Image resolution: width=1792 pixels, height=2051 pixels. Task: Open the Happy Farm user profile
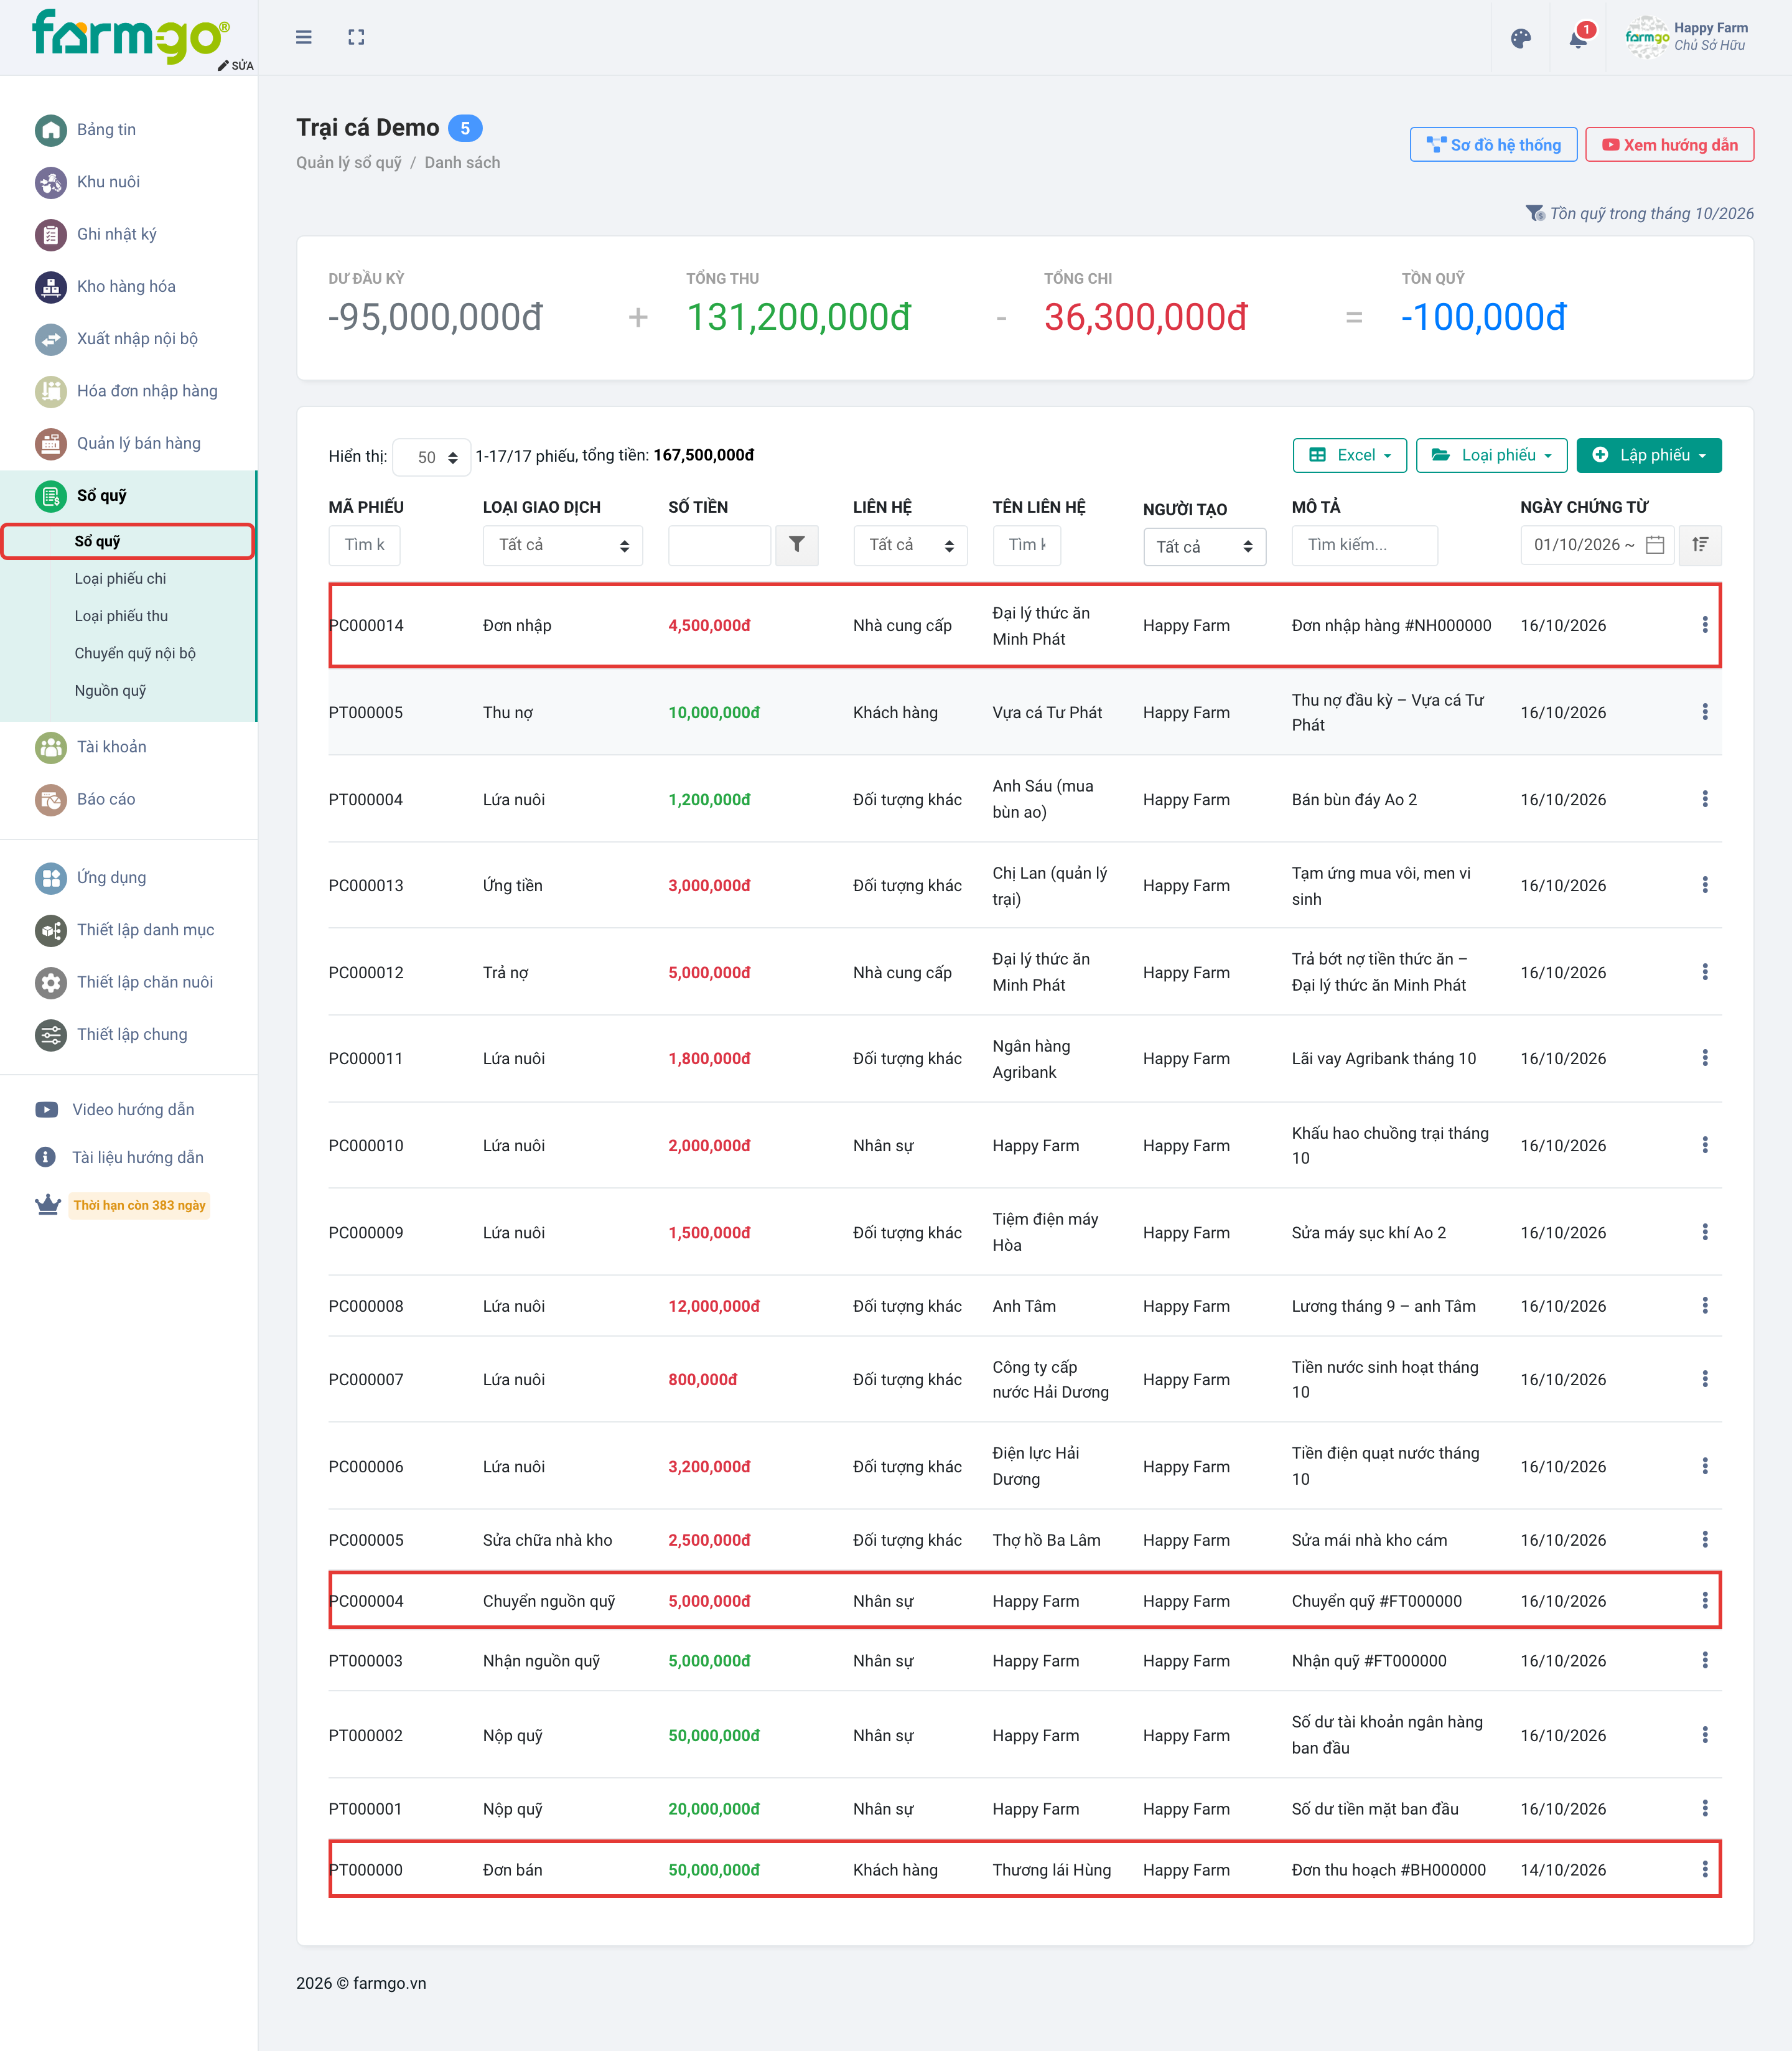click(x=1687, y=37)
